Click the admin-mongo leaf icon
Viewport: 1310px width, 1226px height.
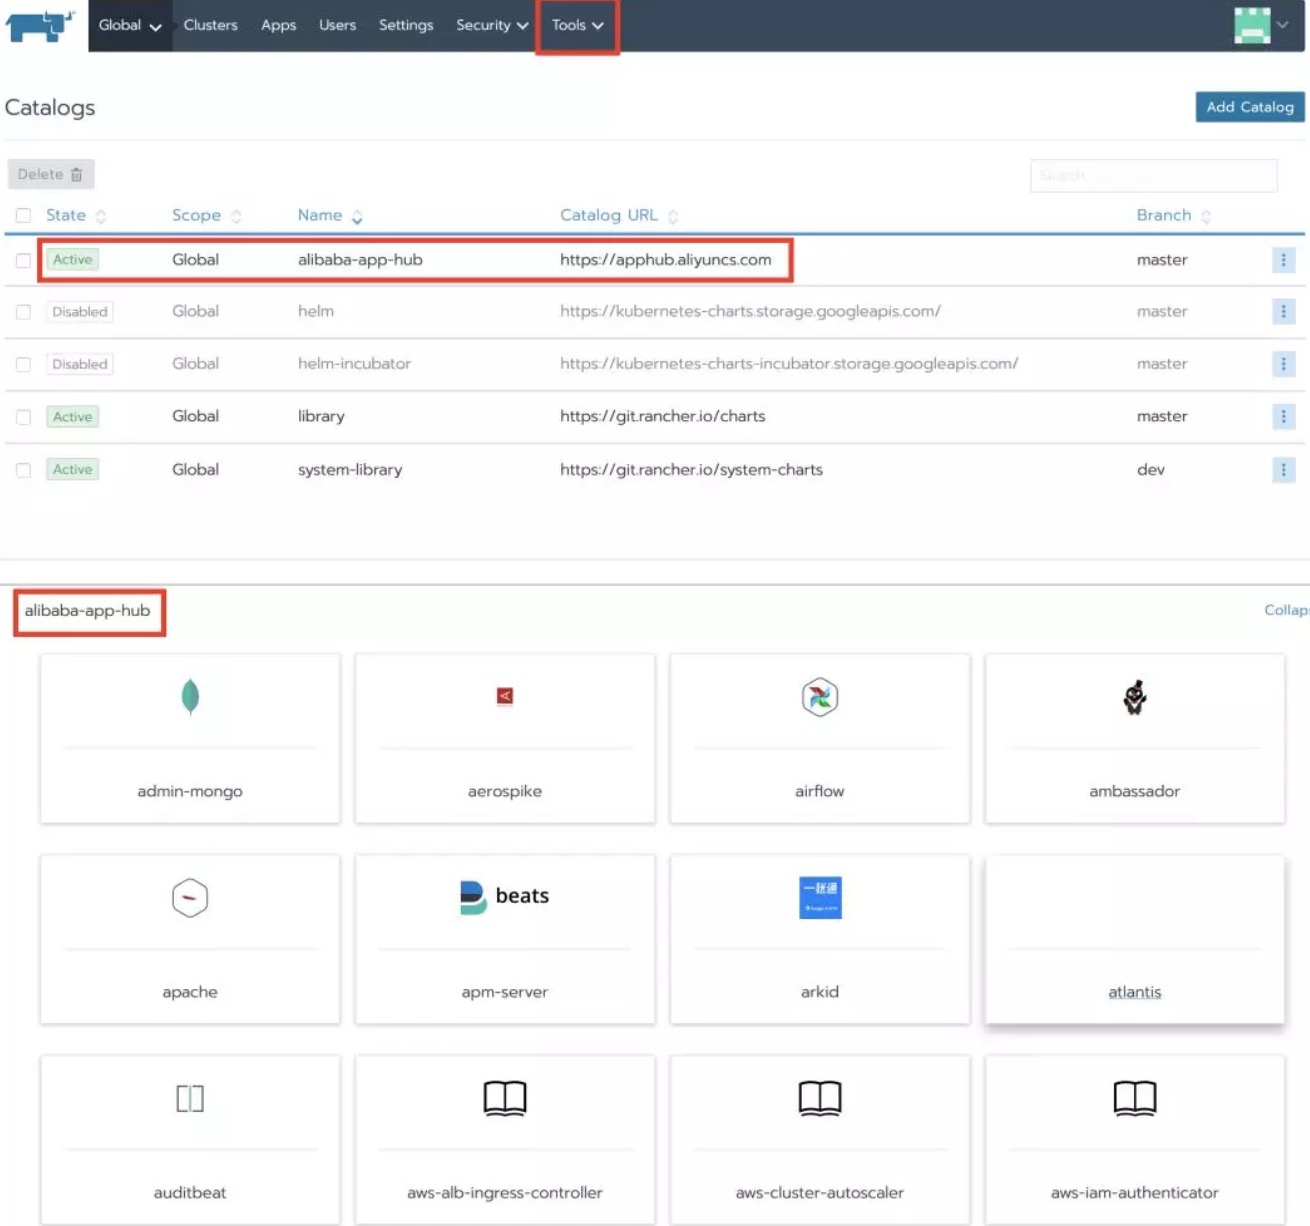190,697
